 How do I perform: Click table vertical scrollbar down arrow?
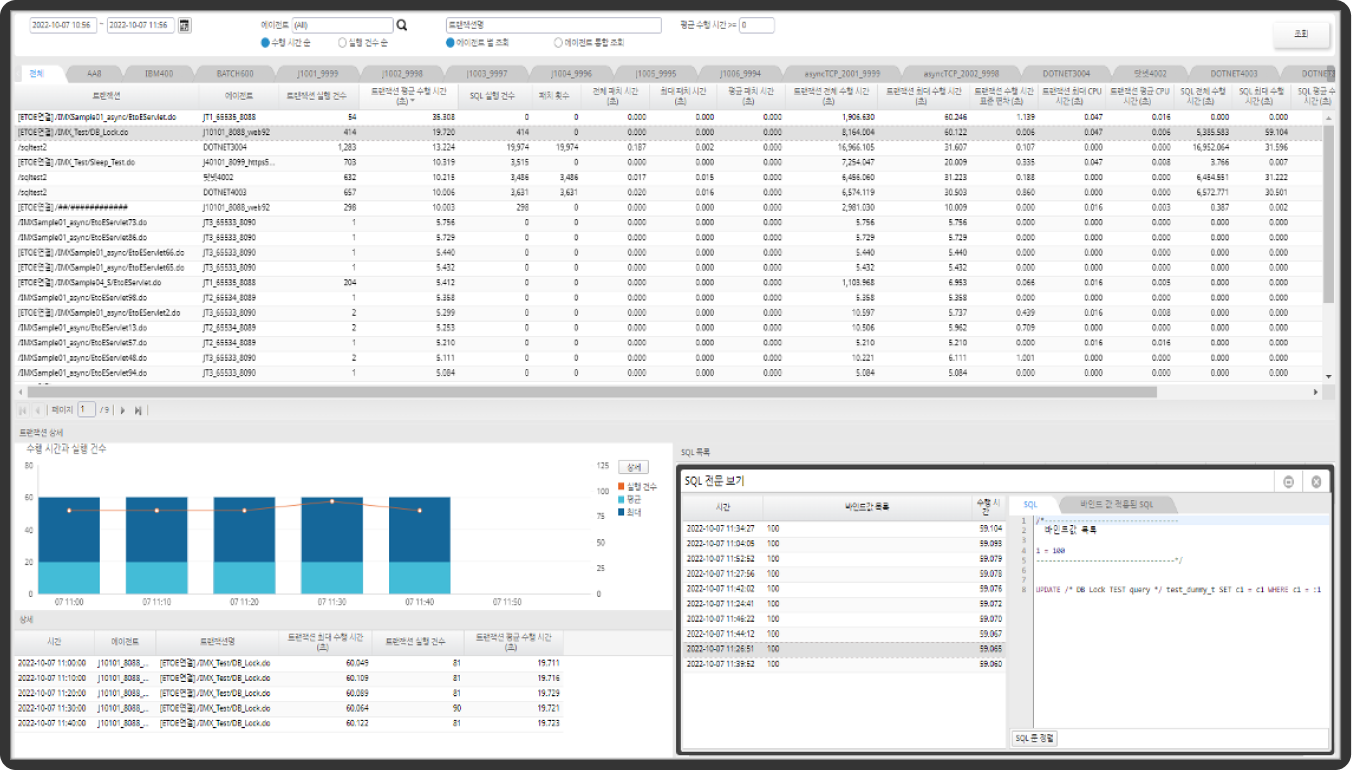pos(1328,376)
